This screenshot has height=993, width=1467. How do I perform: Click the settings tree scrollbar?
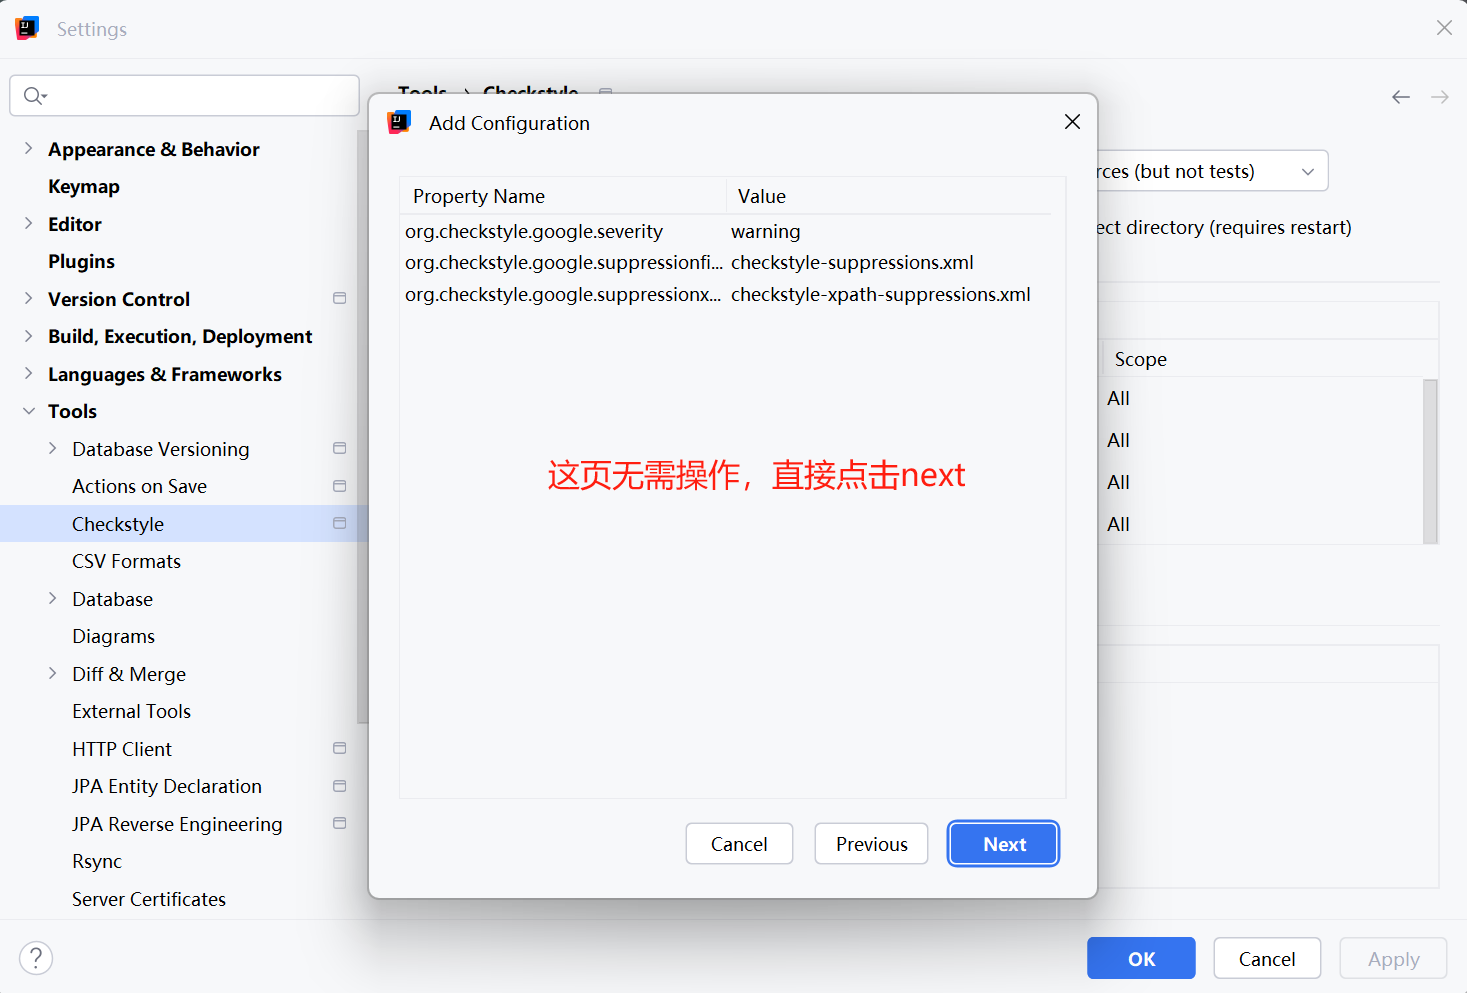click(x=362, y=426)
